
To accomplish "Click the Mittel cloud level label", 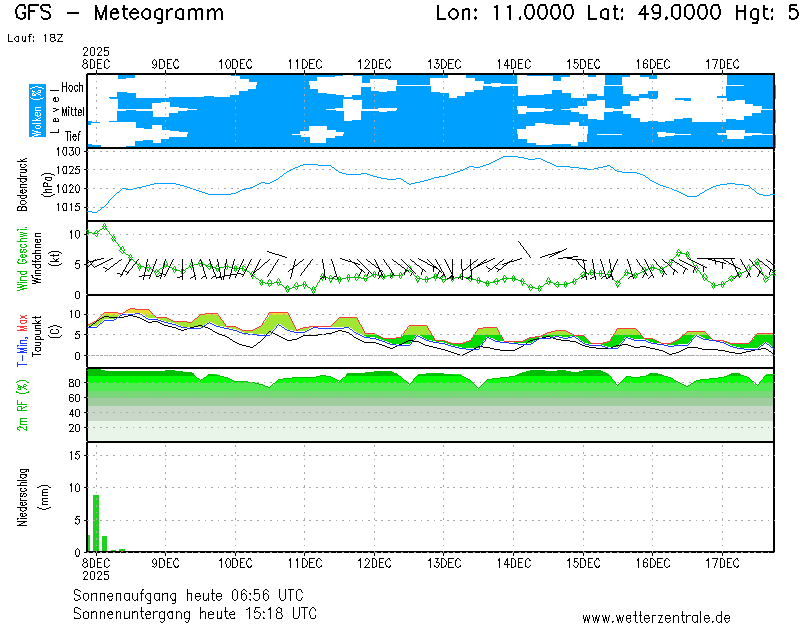I will click(x=72, y=112).
